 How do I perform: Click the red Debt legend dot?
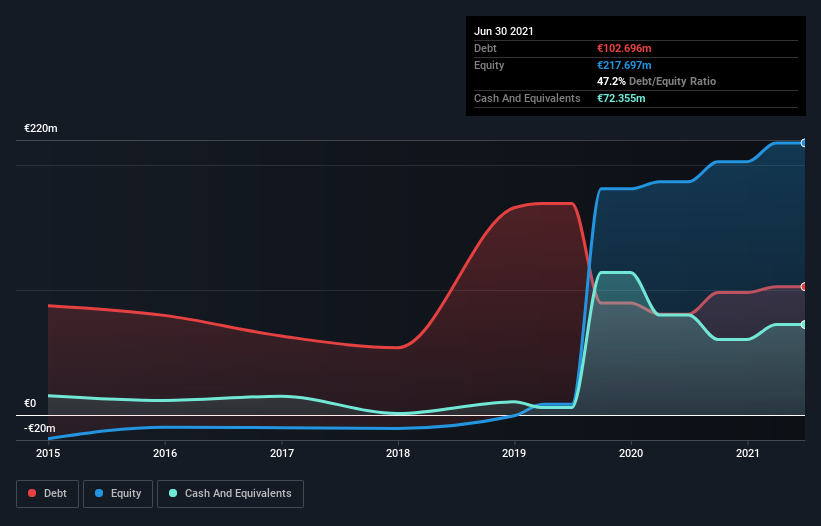tap(32, 493)
